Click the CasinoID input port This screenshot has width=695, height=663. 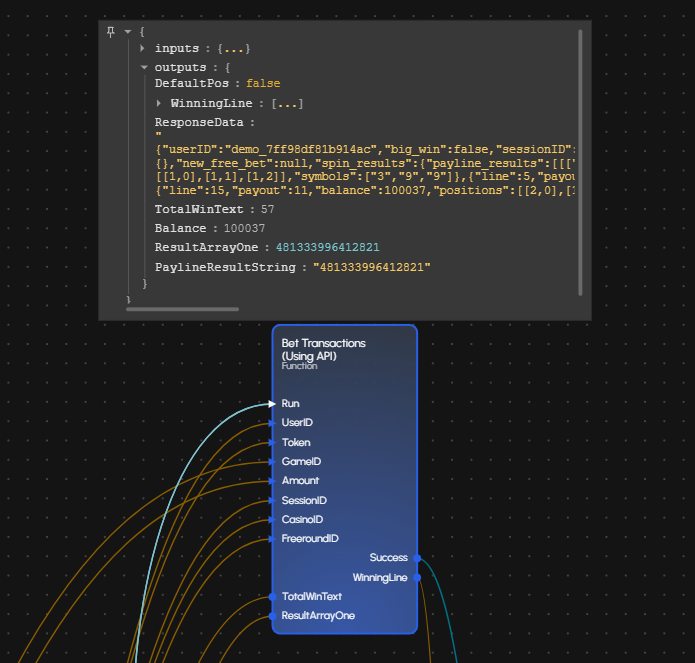(272, 519)
